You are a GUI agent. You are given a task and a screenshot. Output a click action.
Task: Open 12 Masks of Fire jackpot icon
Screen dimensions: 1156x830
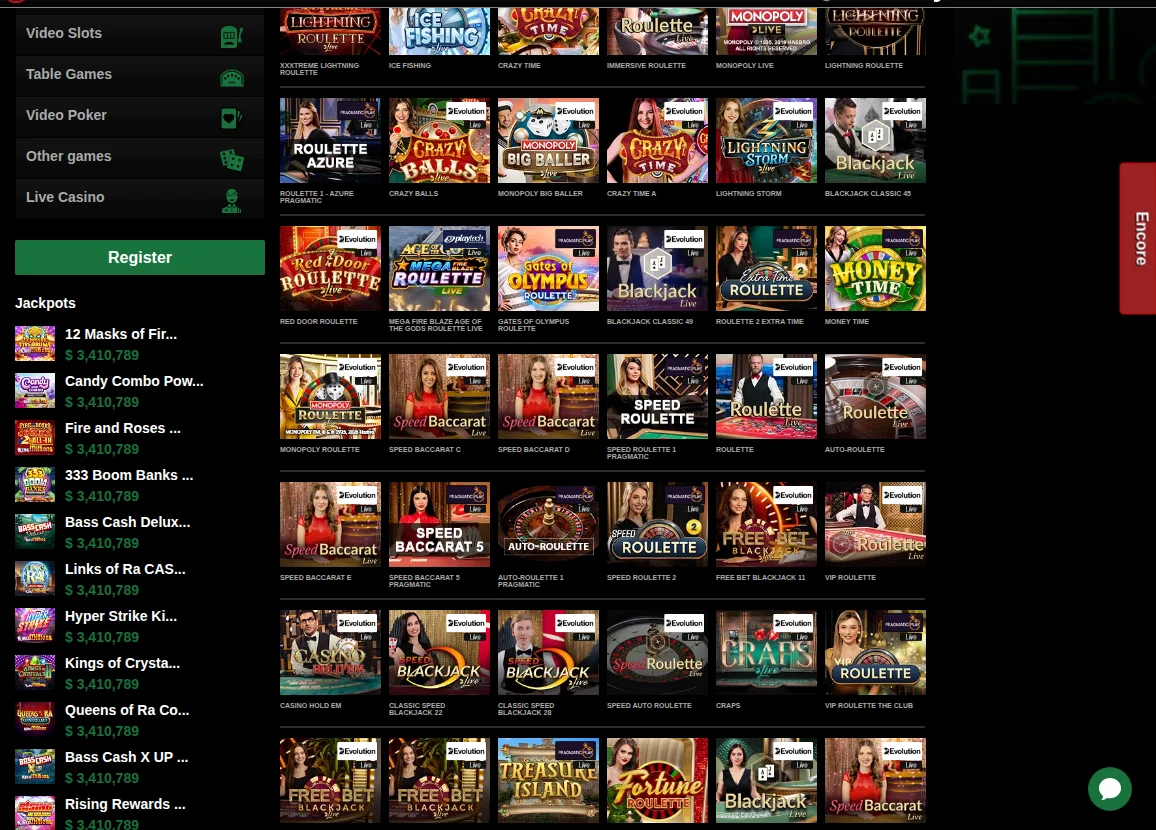[35, 343]
